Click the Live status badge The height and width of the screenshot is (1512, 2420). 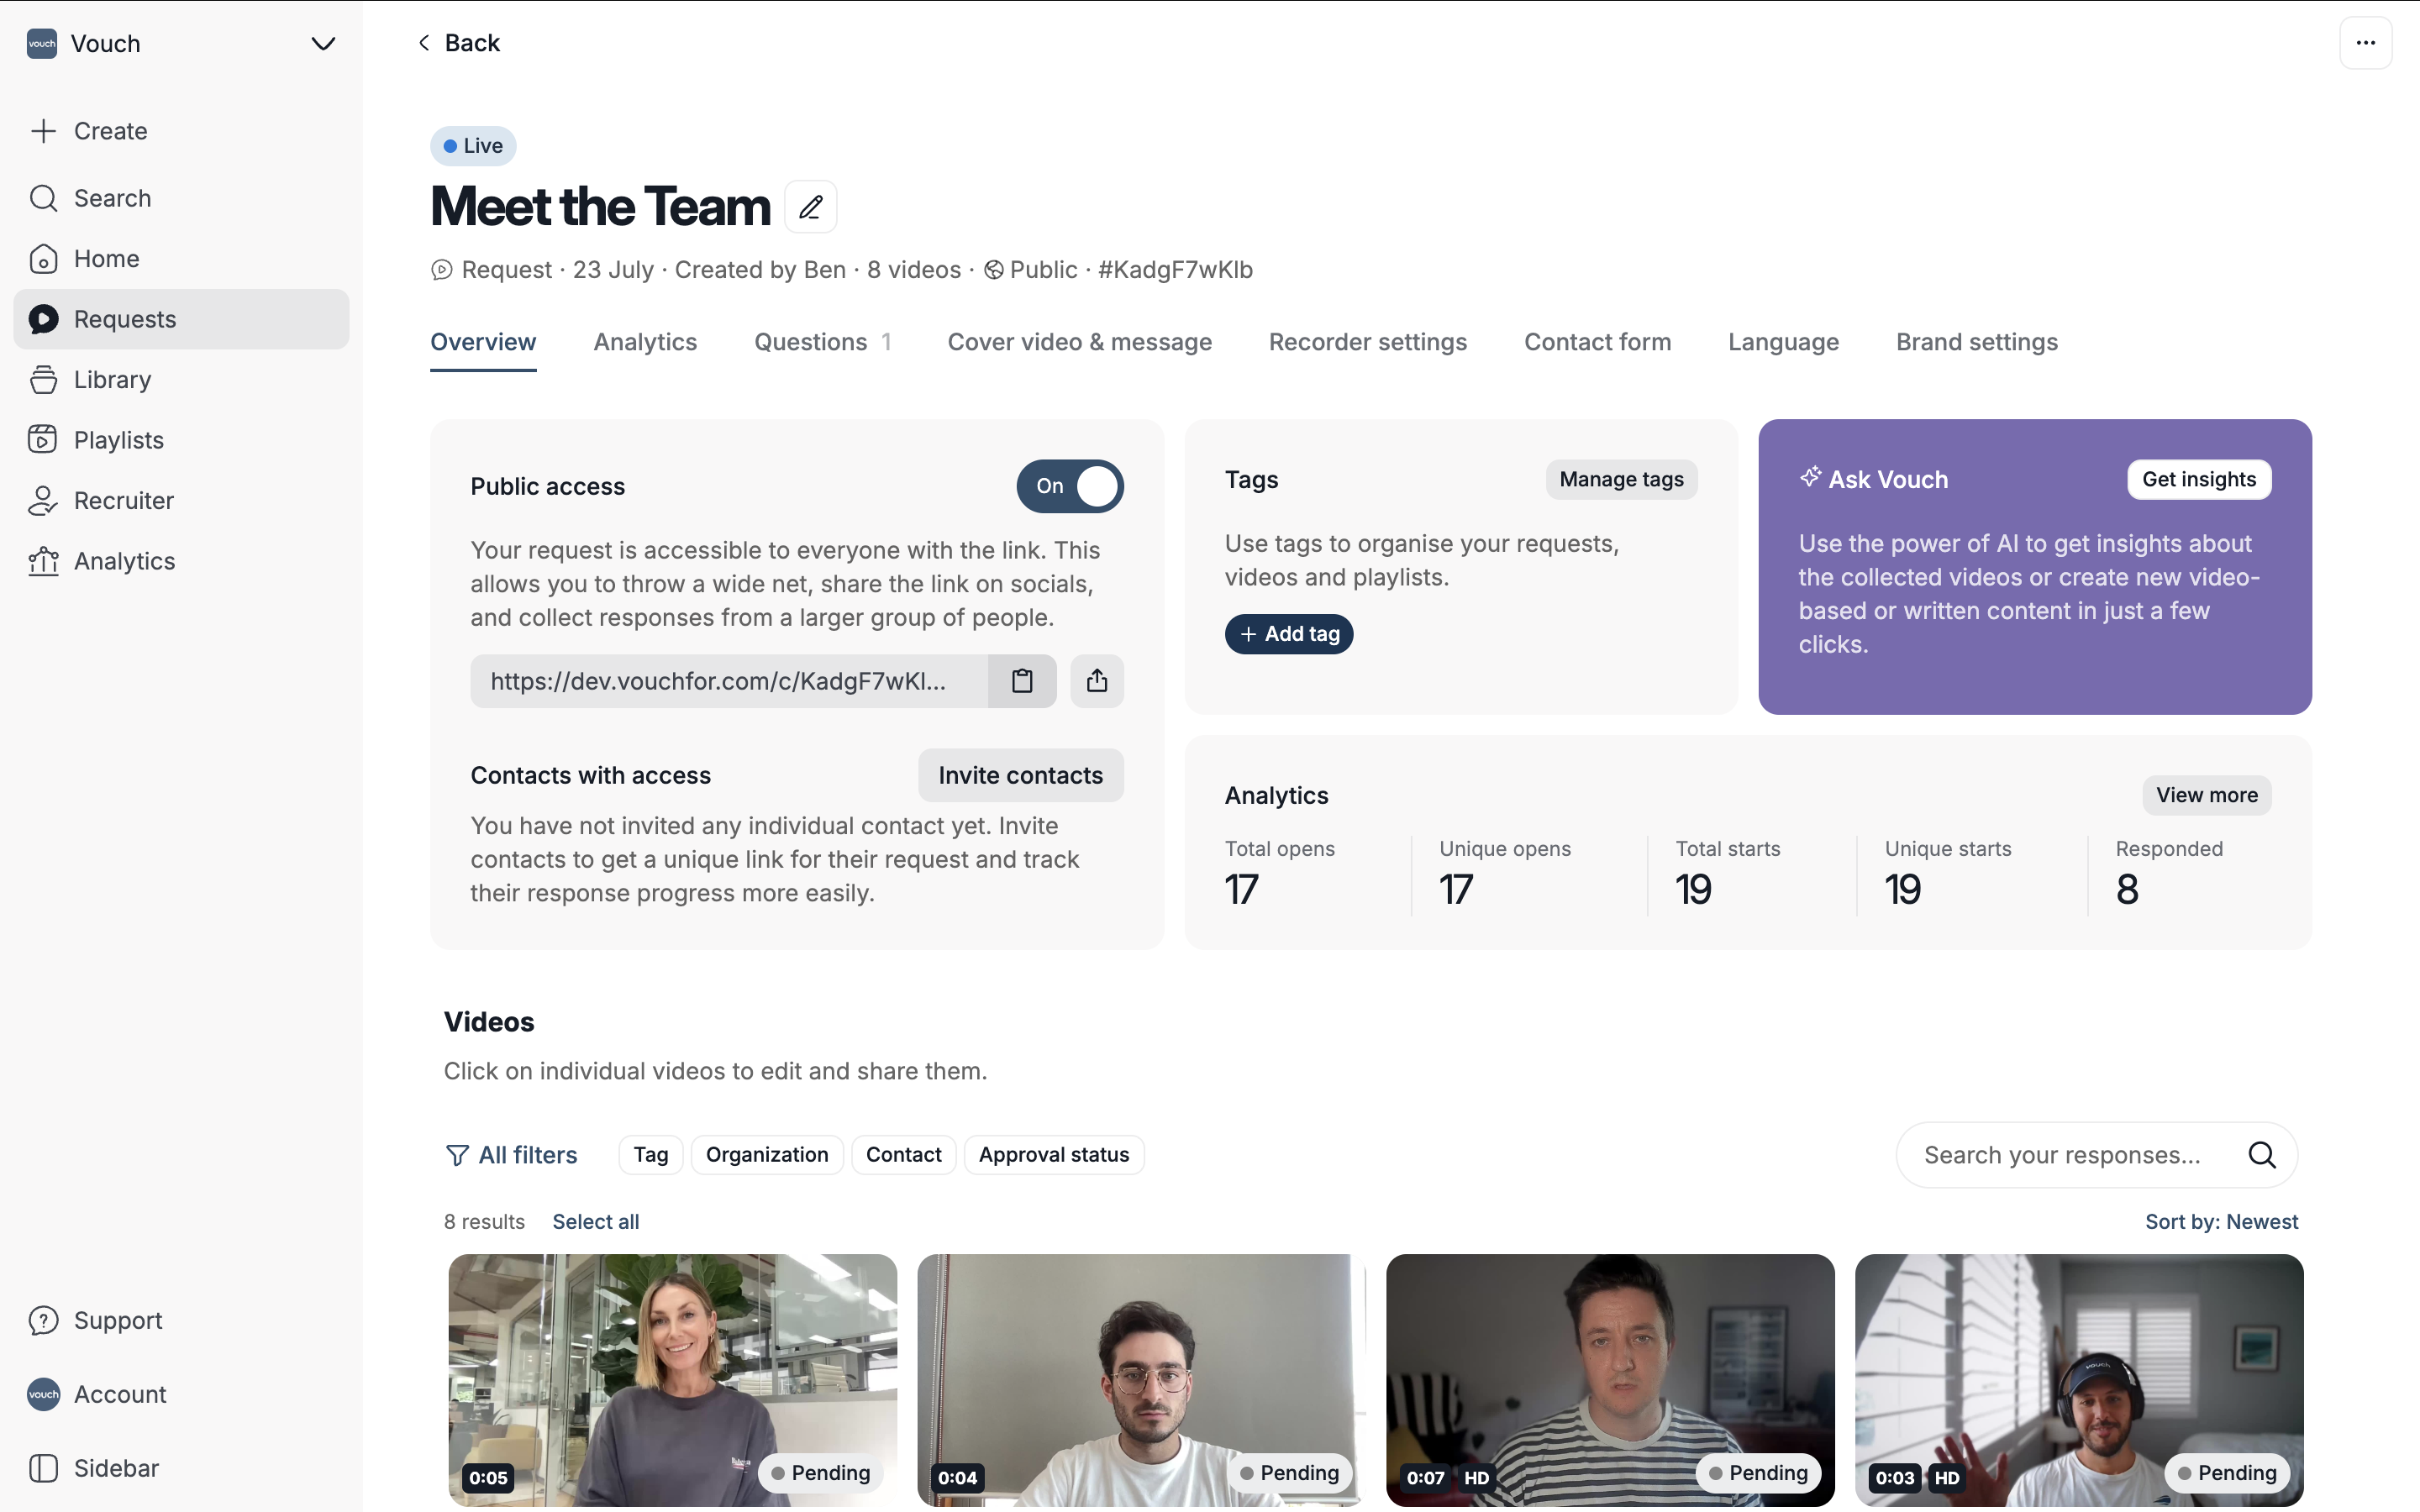(x=473, y=146)
